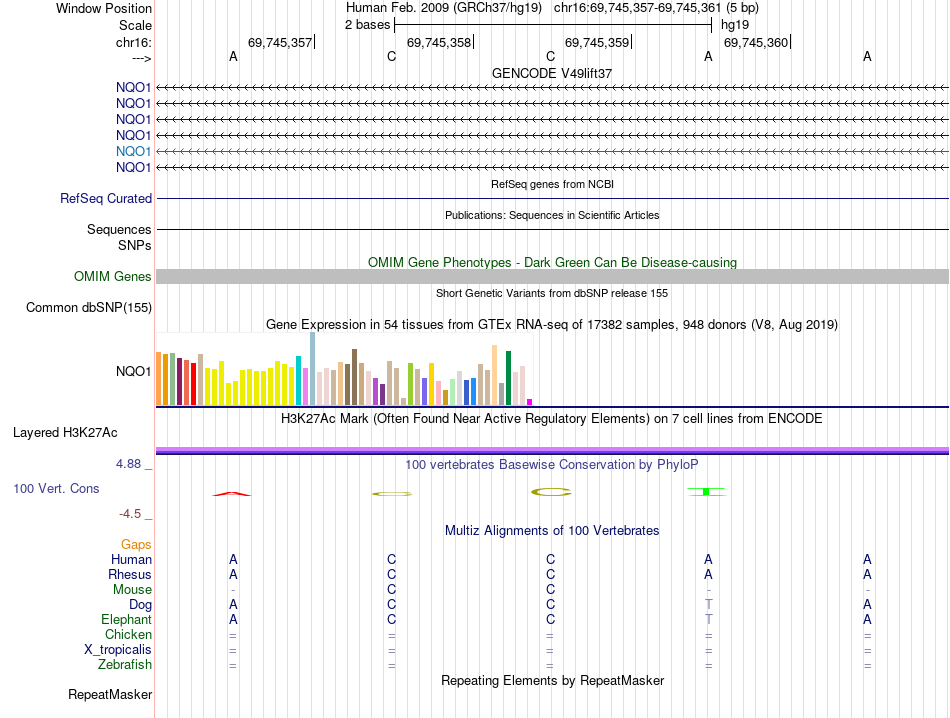Click the tallest gray-blue GTEx expression bar

point(313,368)
